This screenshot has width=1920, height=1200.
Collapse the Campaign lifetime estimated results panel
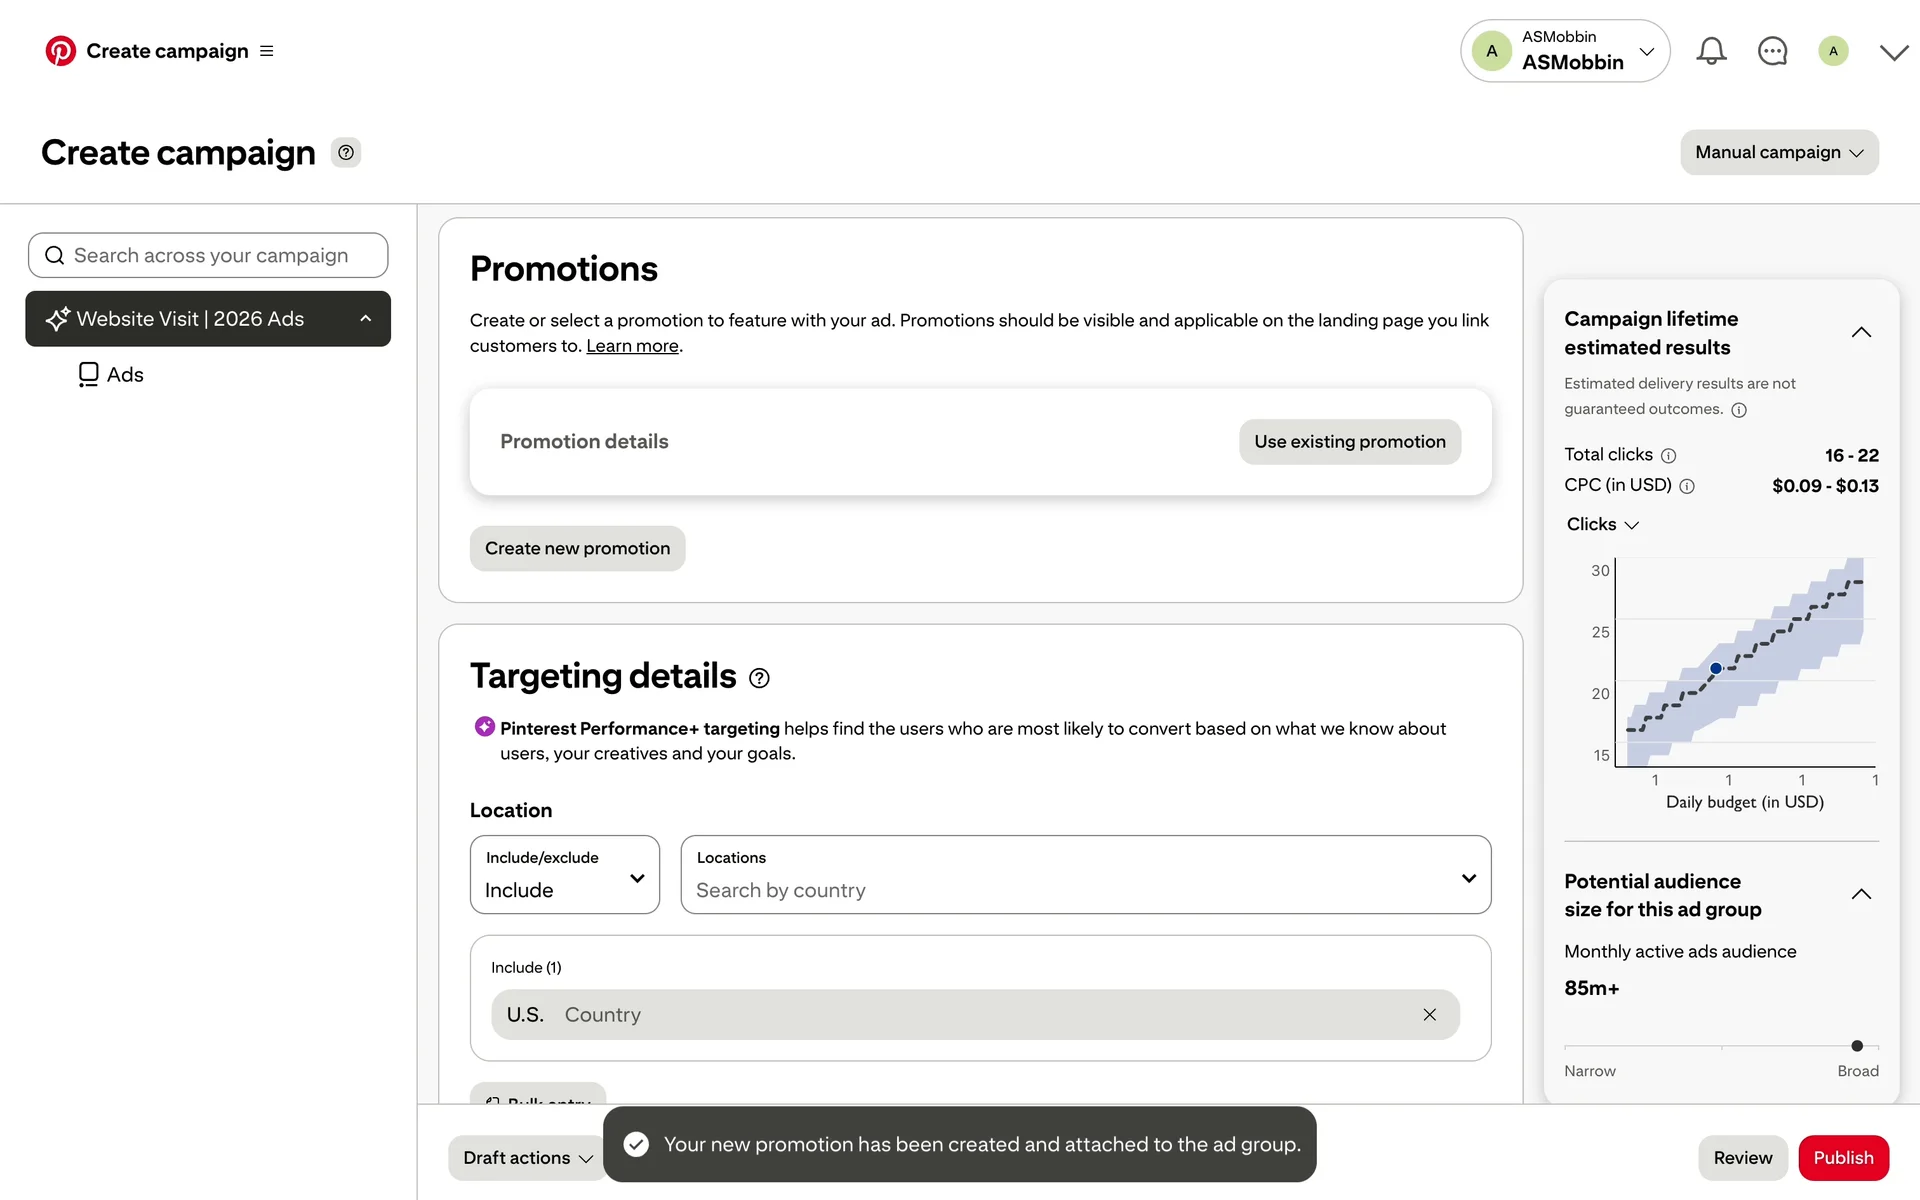point(1861,333)
